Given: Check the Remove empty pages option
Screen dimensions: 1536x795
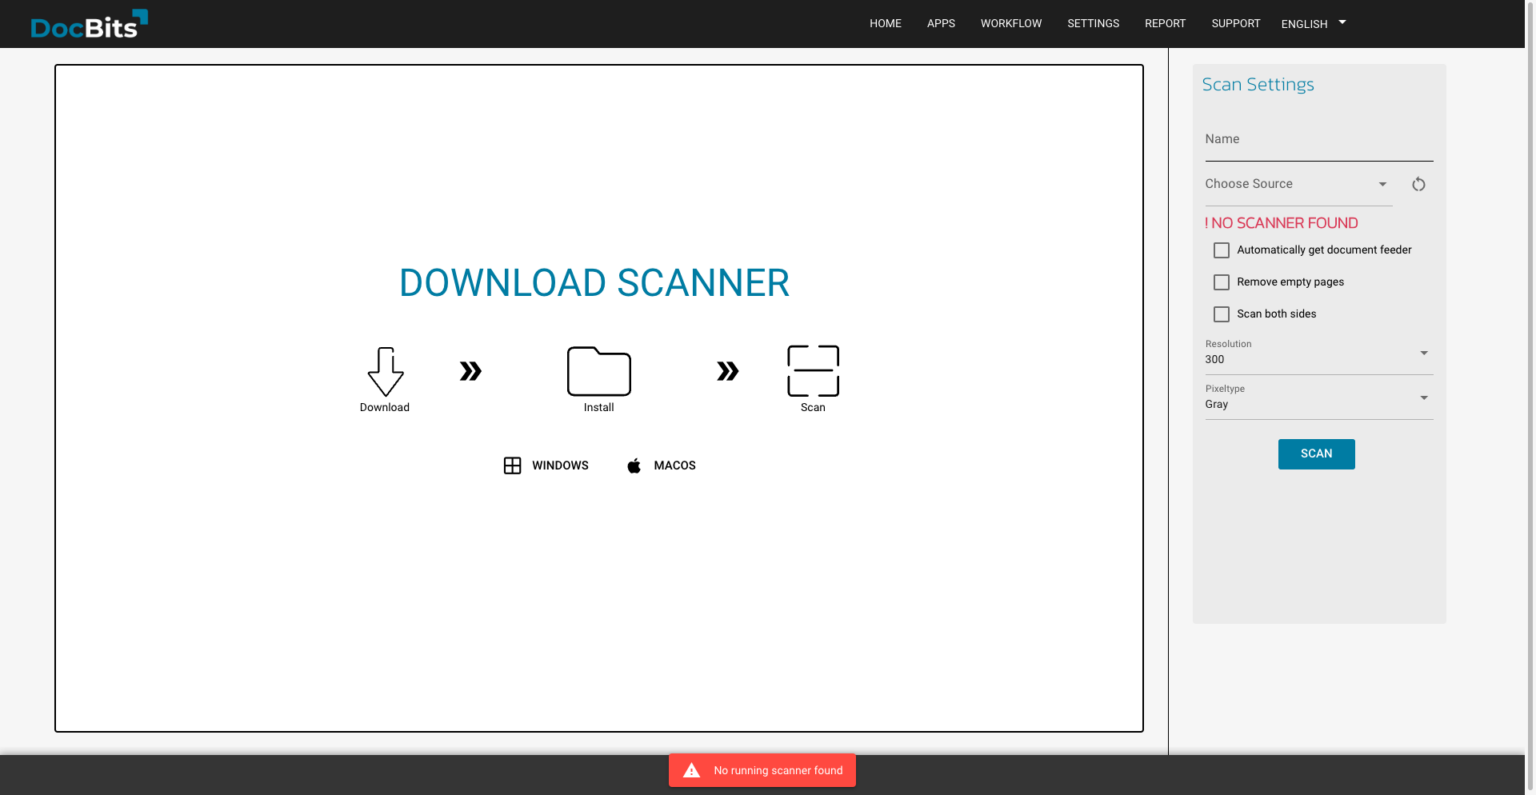Looking at the screenshot, I should coord(1221,282).
